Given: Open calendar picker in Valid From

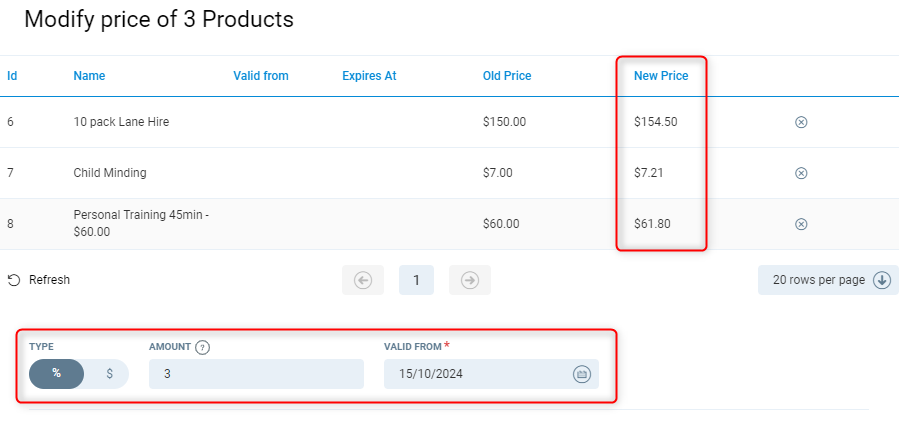Looking at the screenshot, I should click(582, 374).
